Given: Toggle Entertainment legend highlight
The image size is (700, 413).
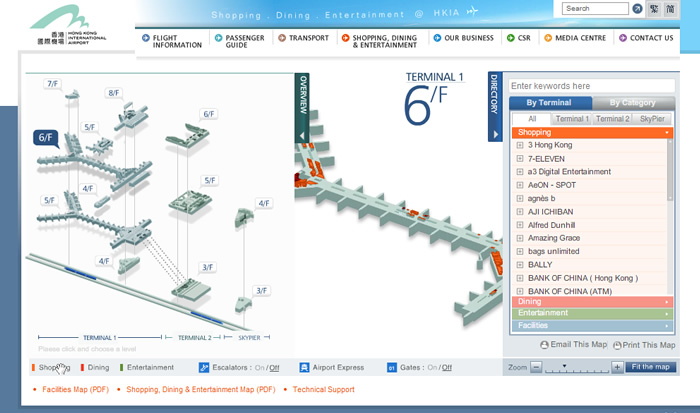Looking at the screenshot, I should [147, 367].
